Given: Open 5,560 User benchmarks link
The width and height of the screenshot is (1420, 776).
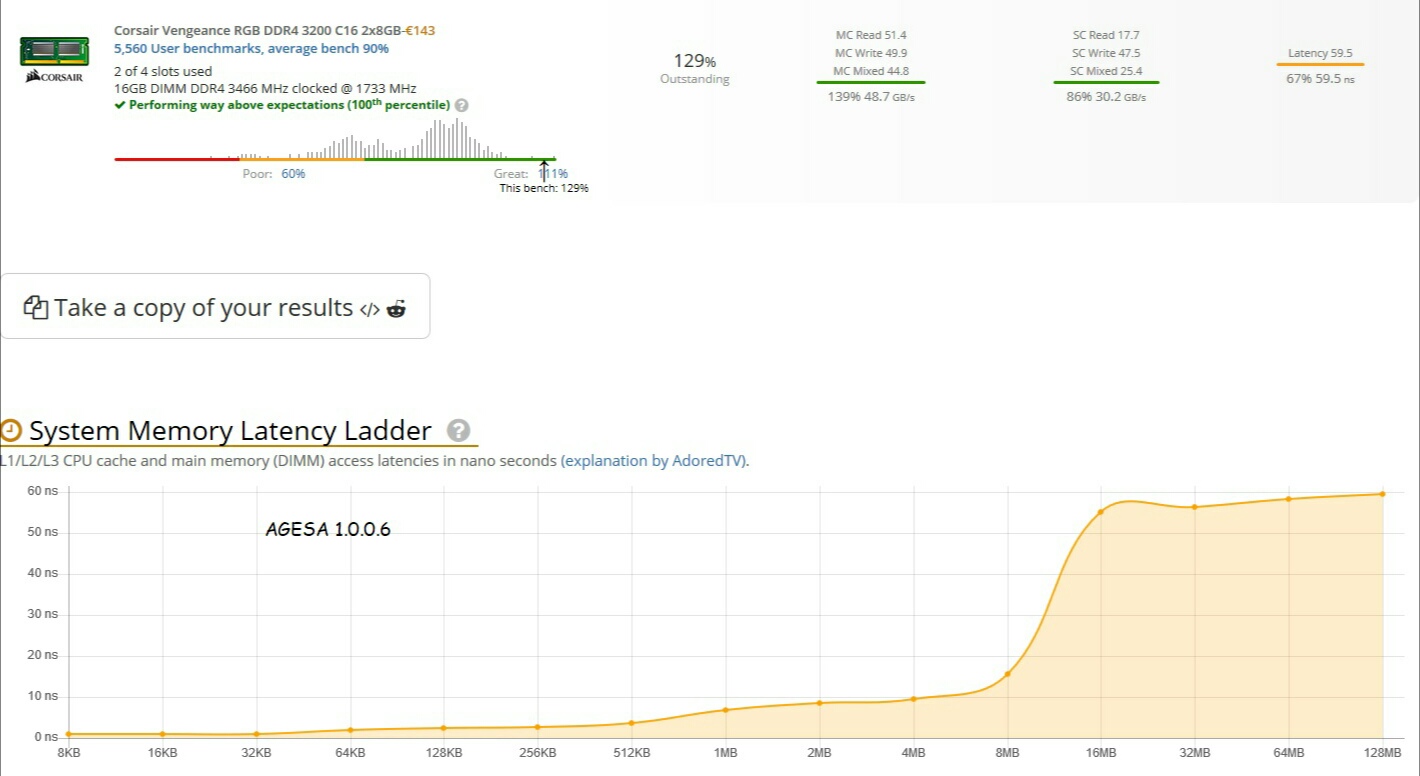Looking at the screenshot, I should pos(251,48).
